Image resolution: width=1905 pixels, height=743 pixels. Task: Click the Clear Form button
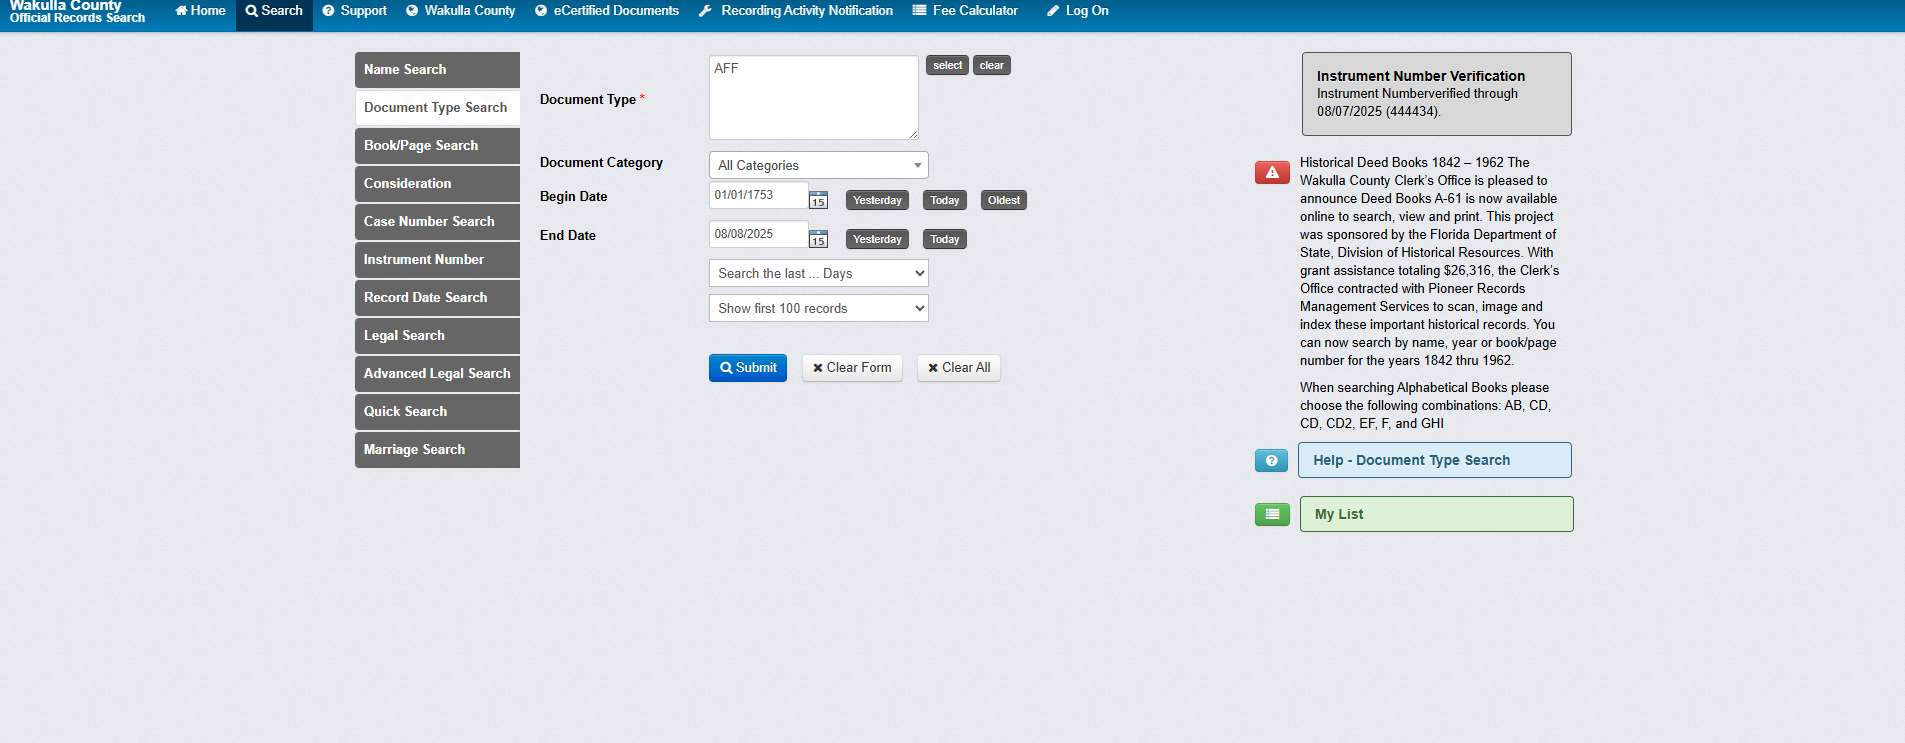(x=852, y=368)
